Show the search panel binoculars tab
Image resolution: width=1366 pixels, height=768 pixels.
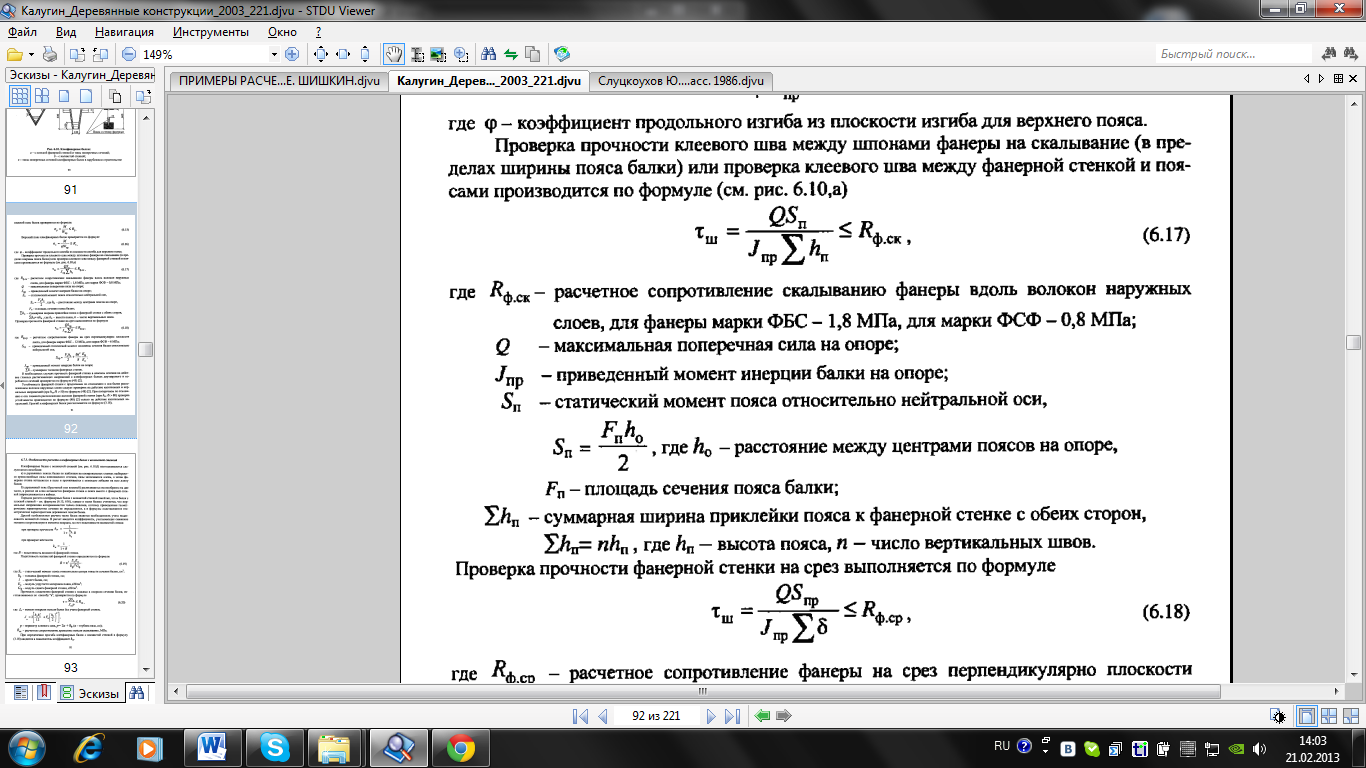click(x=138, y=692)
